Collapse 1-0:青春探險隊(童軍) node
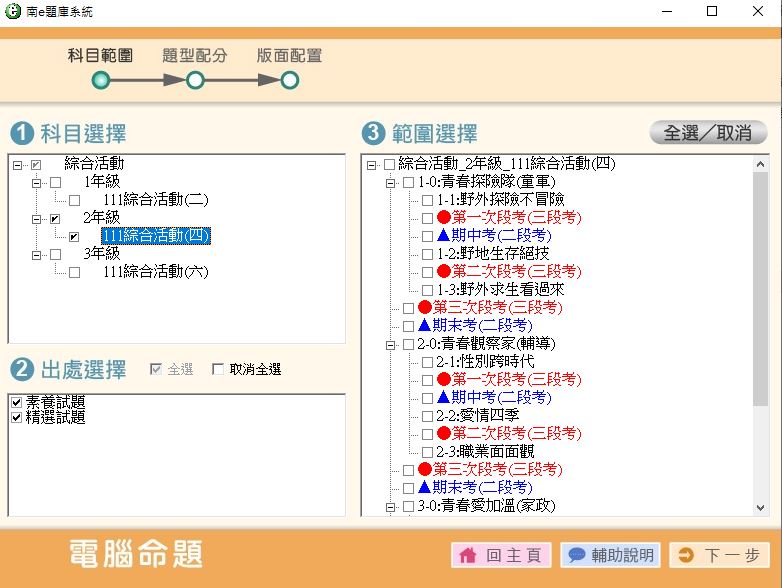This screenshot has height=588, width=782. [390, 183]
